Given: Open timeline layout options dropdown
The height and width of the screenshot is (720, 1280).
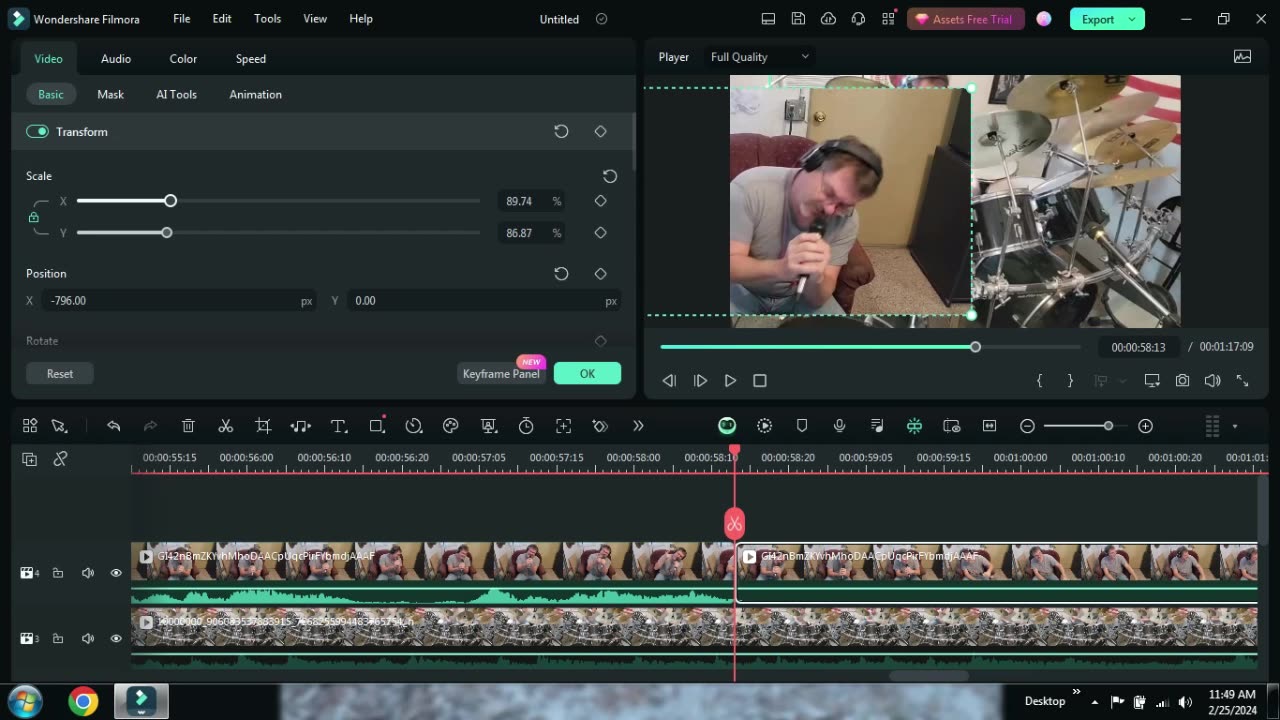Looking at the screenshot, I should (1235, 427).
